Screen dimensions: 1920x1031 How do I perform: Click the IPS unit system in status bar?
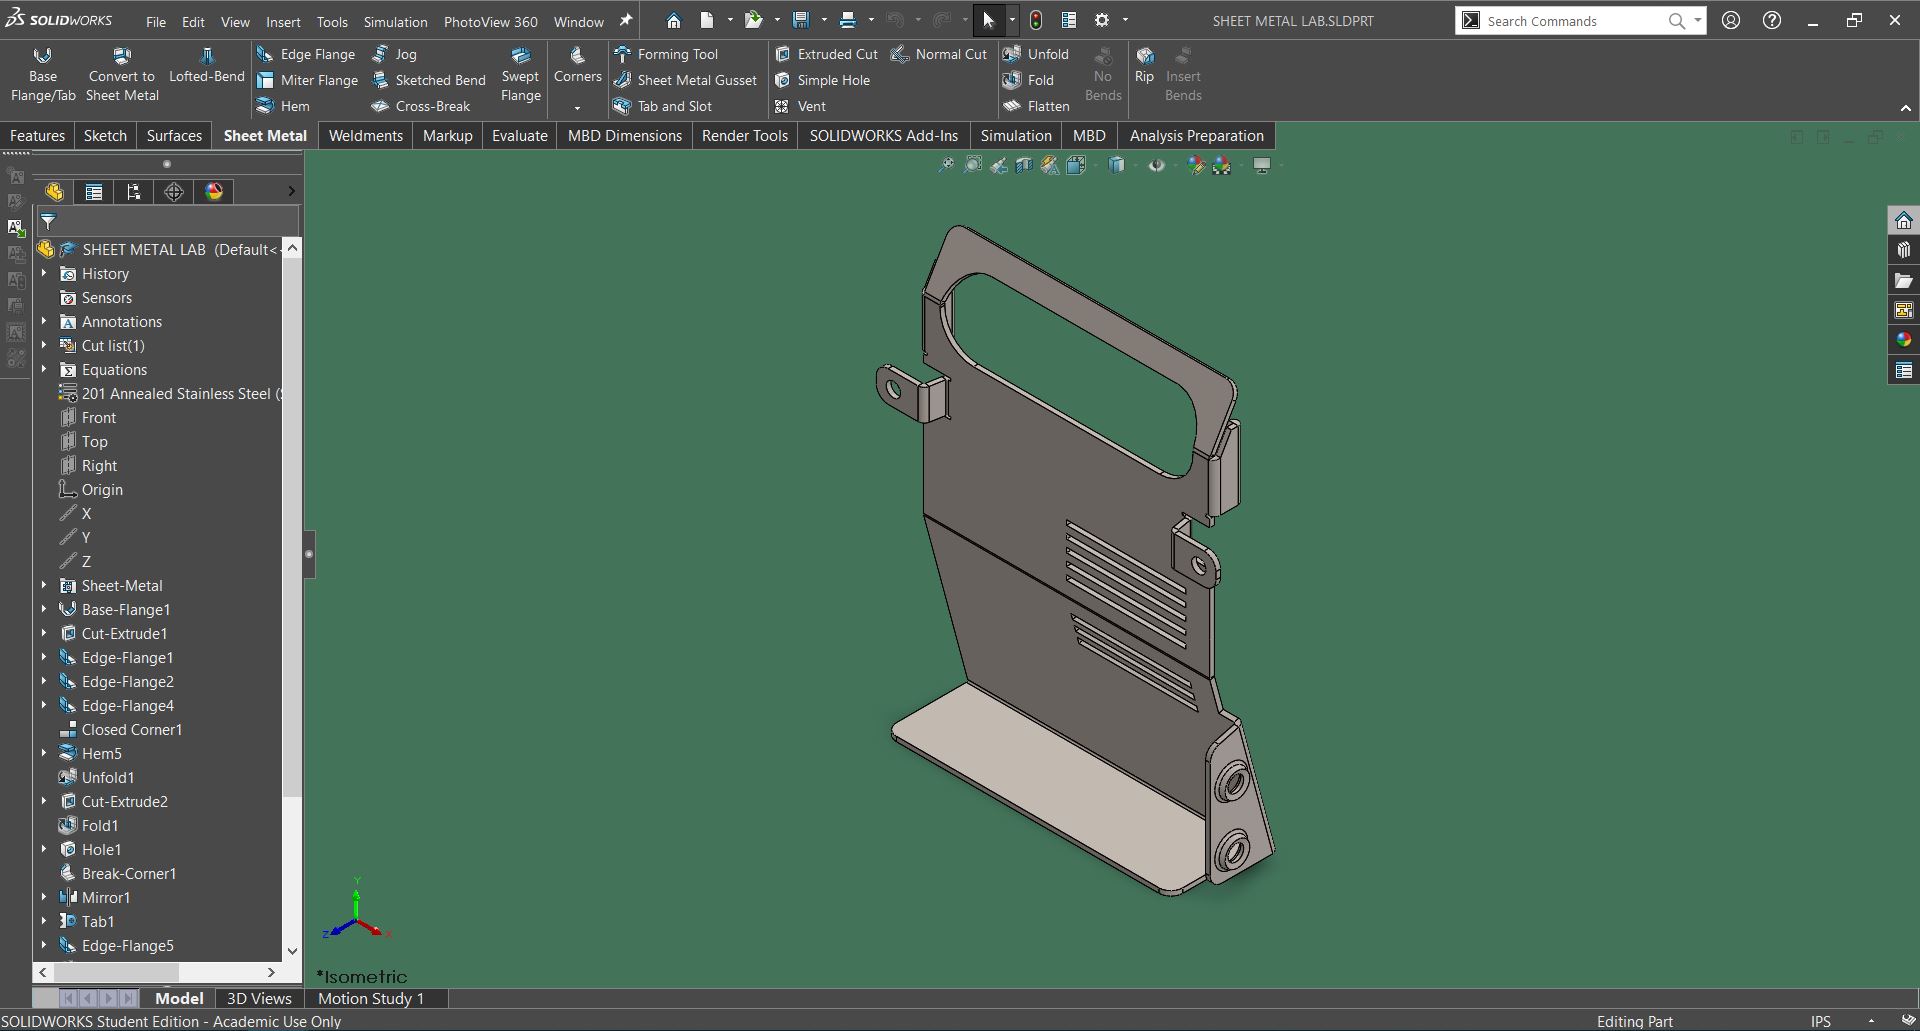pos(1820,1021)
